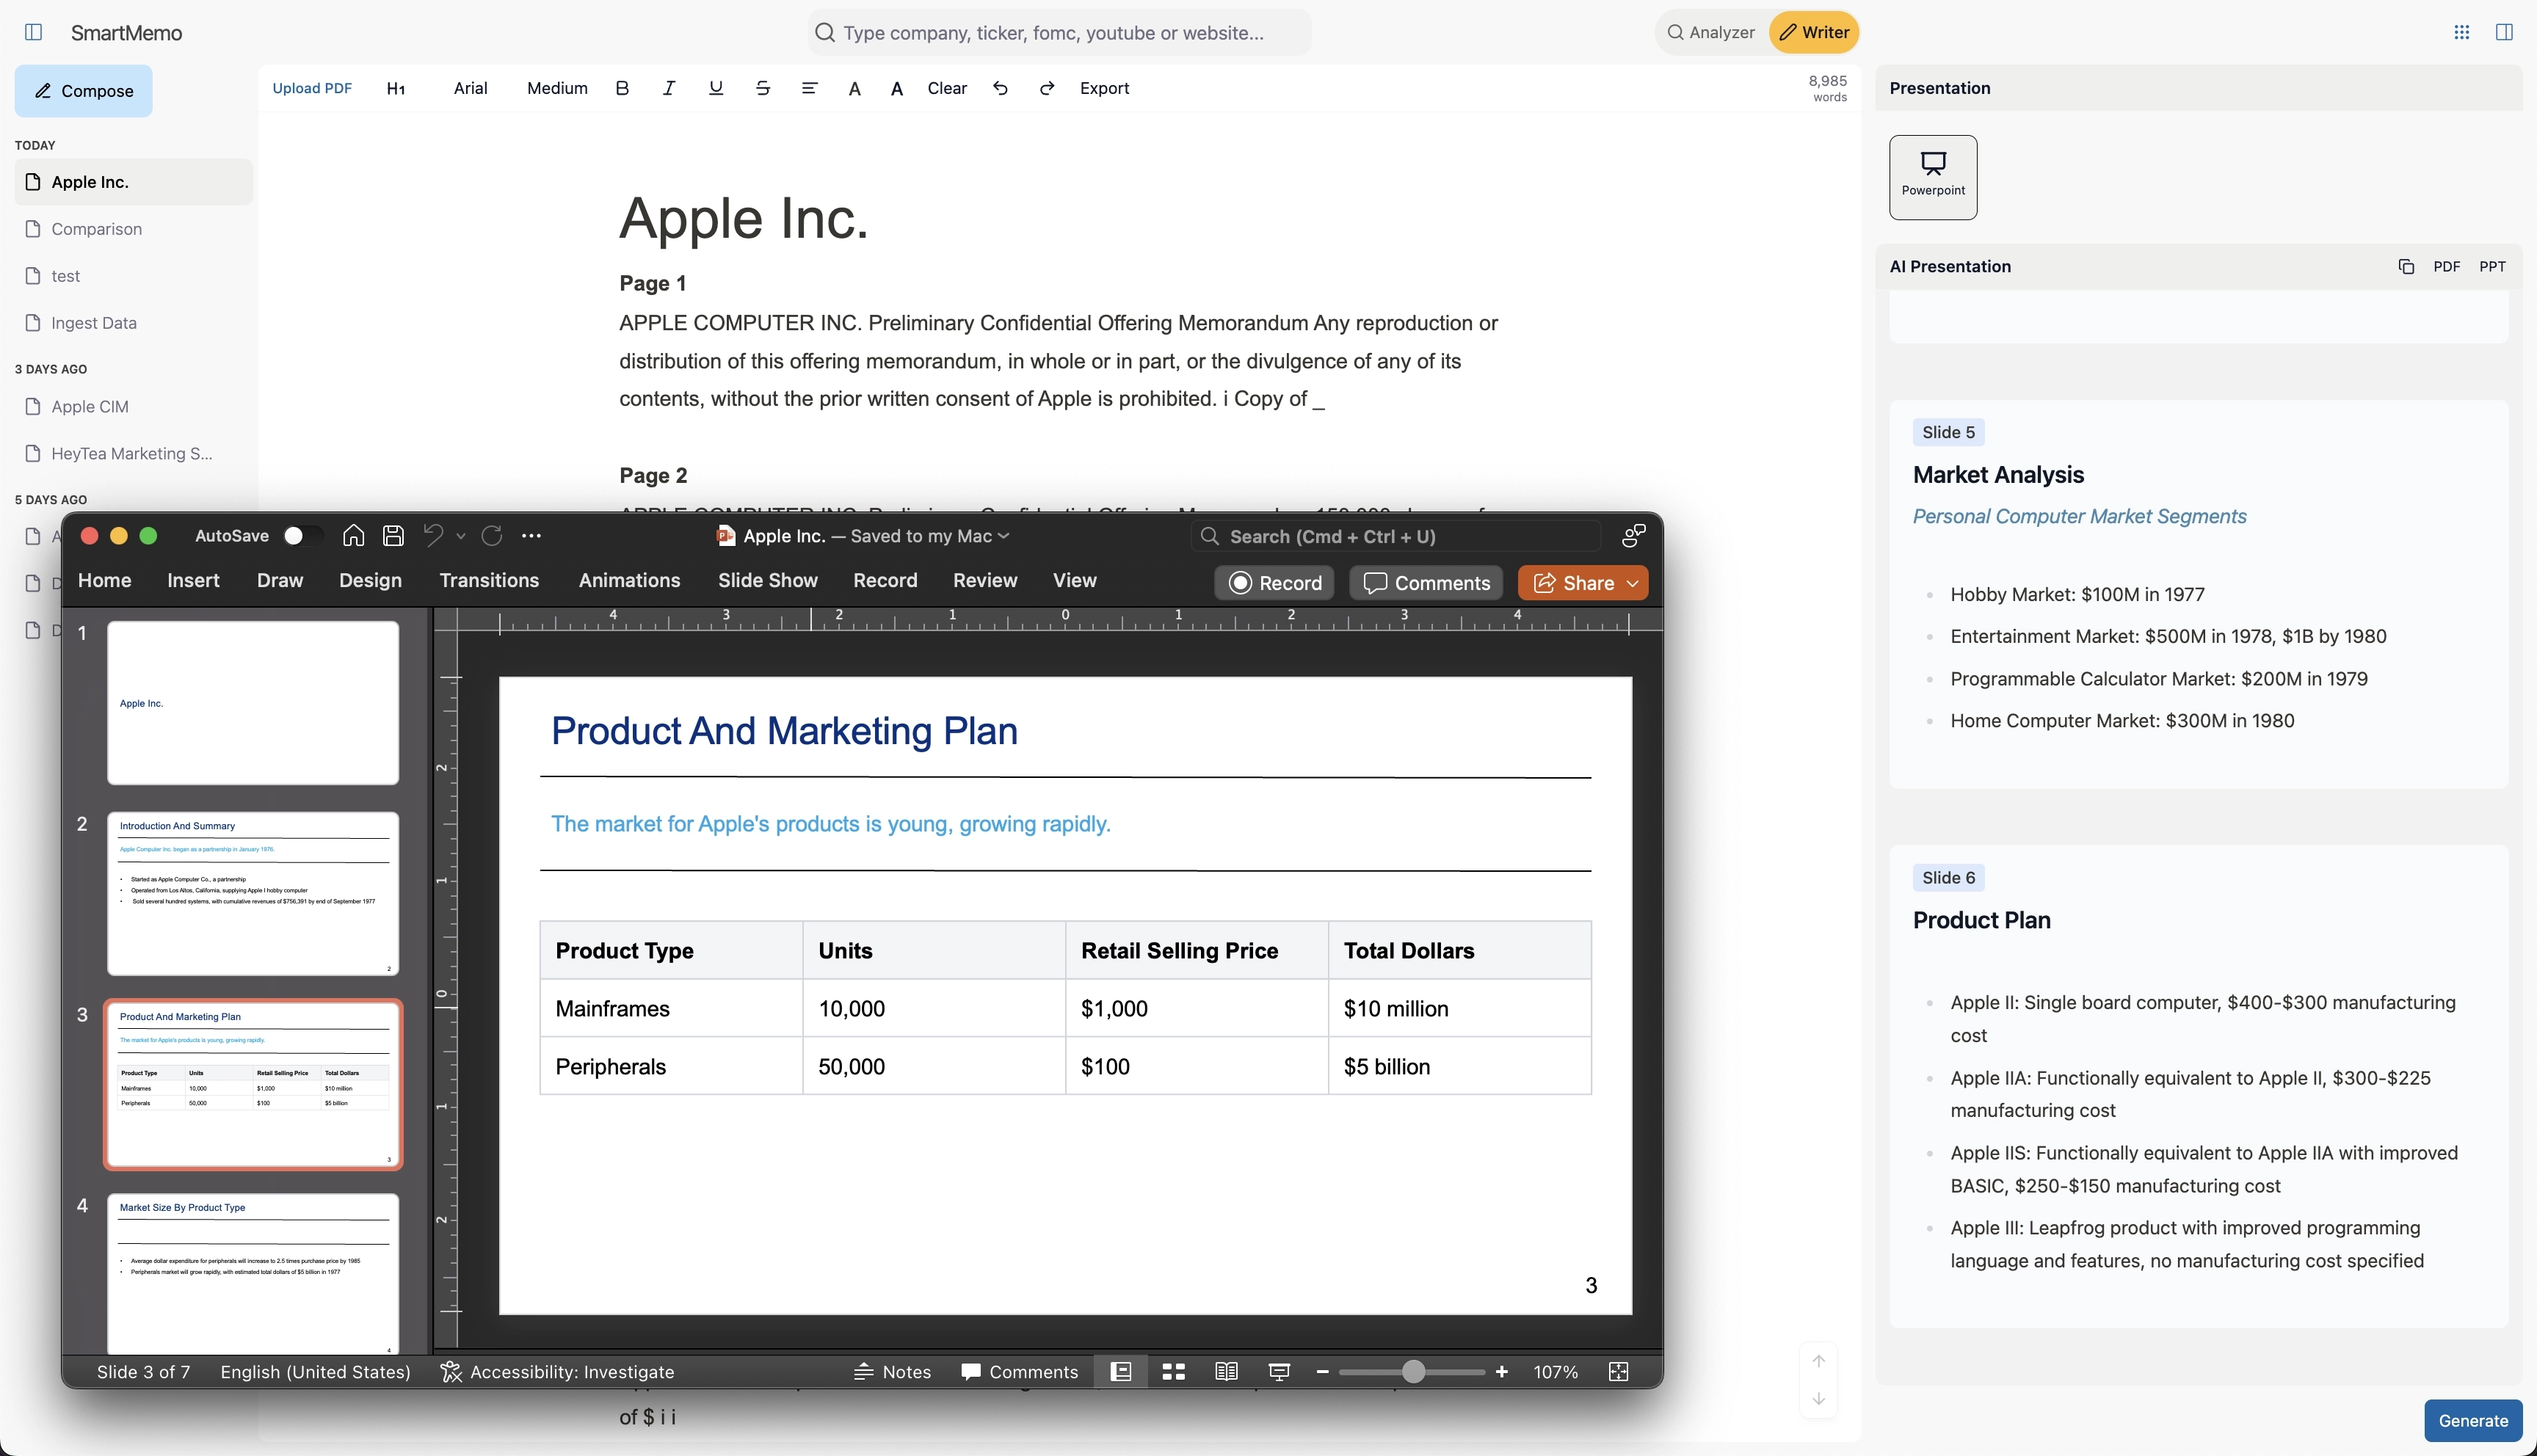Viewport: 2537px width, 1456px height.
Task: Expand the undo history arrow in PowerPoint
Action: 461,536
